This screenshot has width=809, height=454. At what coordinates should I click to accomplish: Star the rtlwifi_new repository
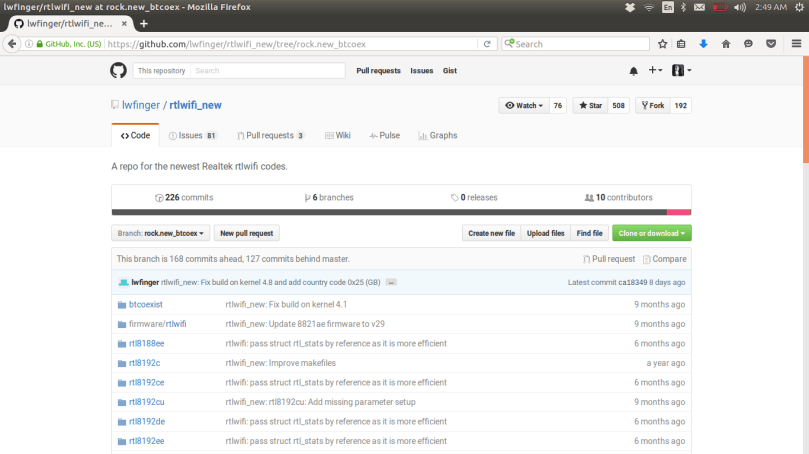pyautogui.click(x=591, y=105)
